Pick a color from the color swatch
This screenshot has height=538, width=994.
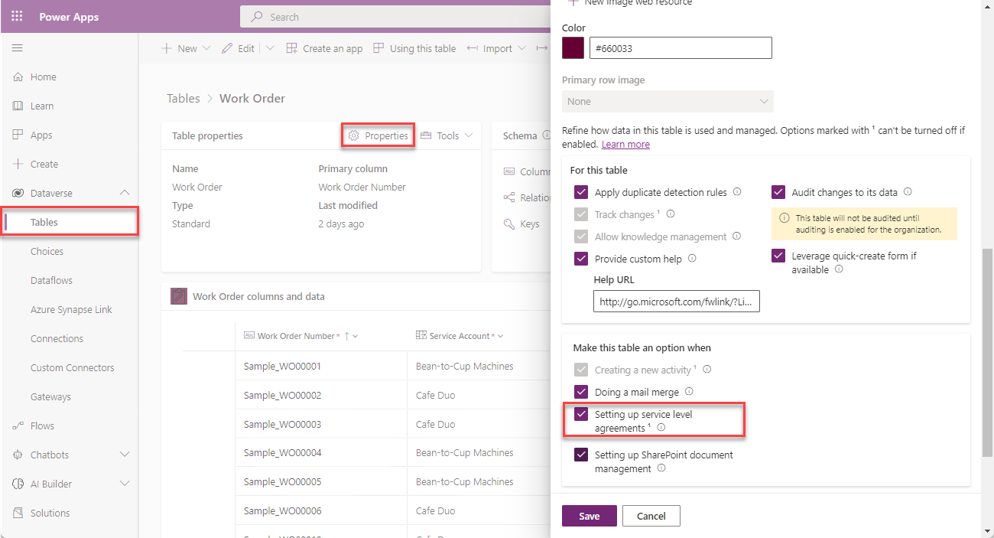(x=573, y=48)
